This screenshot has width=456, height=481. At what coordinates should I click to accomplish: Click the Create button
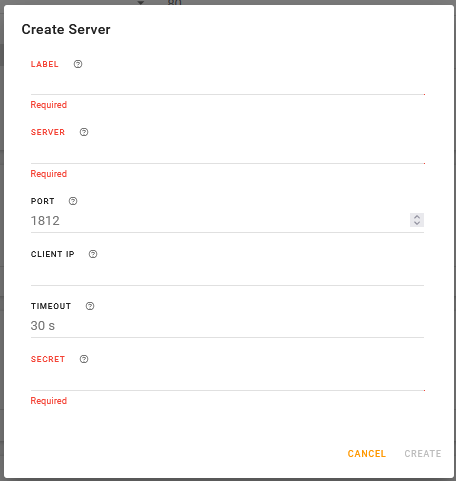pos(423,454)
